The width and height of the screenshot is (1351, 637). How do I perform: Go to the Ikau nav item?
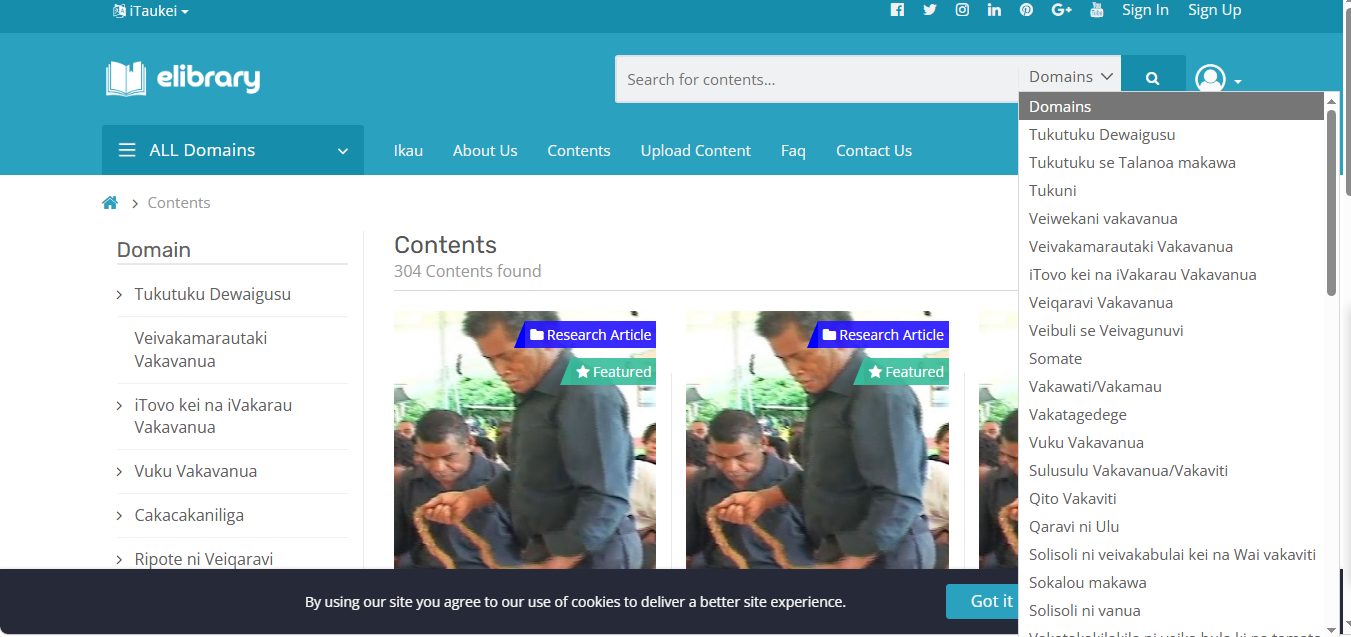coord(408,151)
